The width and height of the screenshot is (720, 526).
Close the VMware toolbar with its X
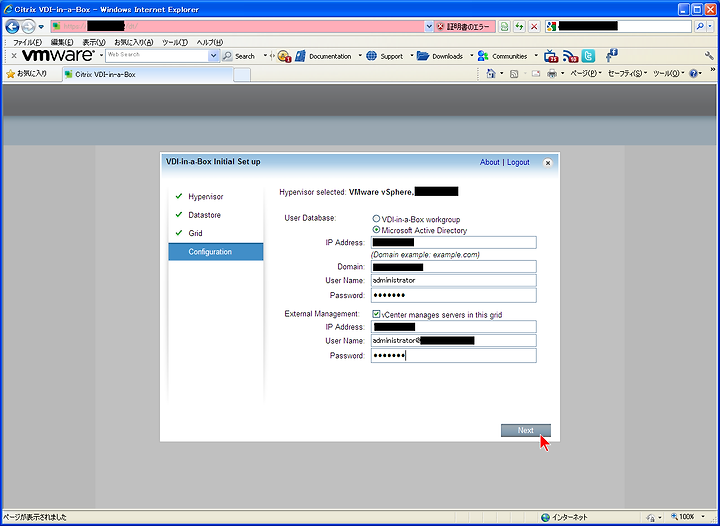pyautogui.click(x=14, y=56)
